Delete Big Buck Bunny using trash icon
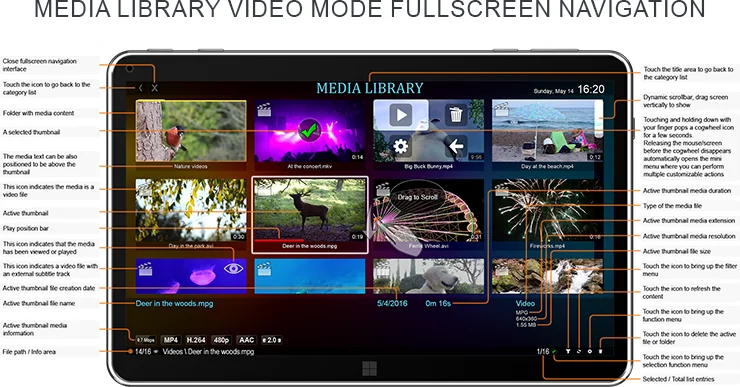The image size is (740, 387). (456, 115)
